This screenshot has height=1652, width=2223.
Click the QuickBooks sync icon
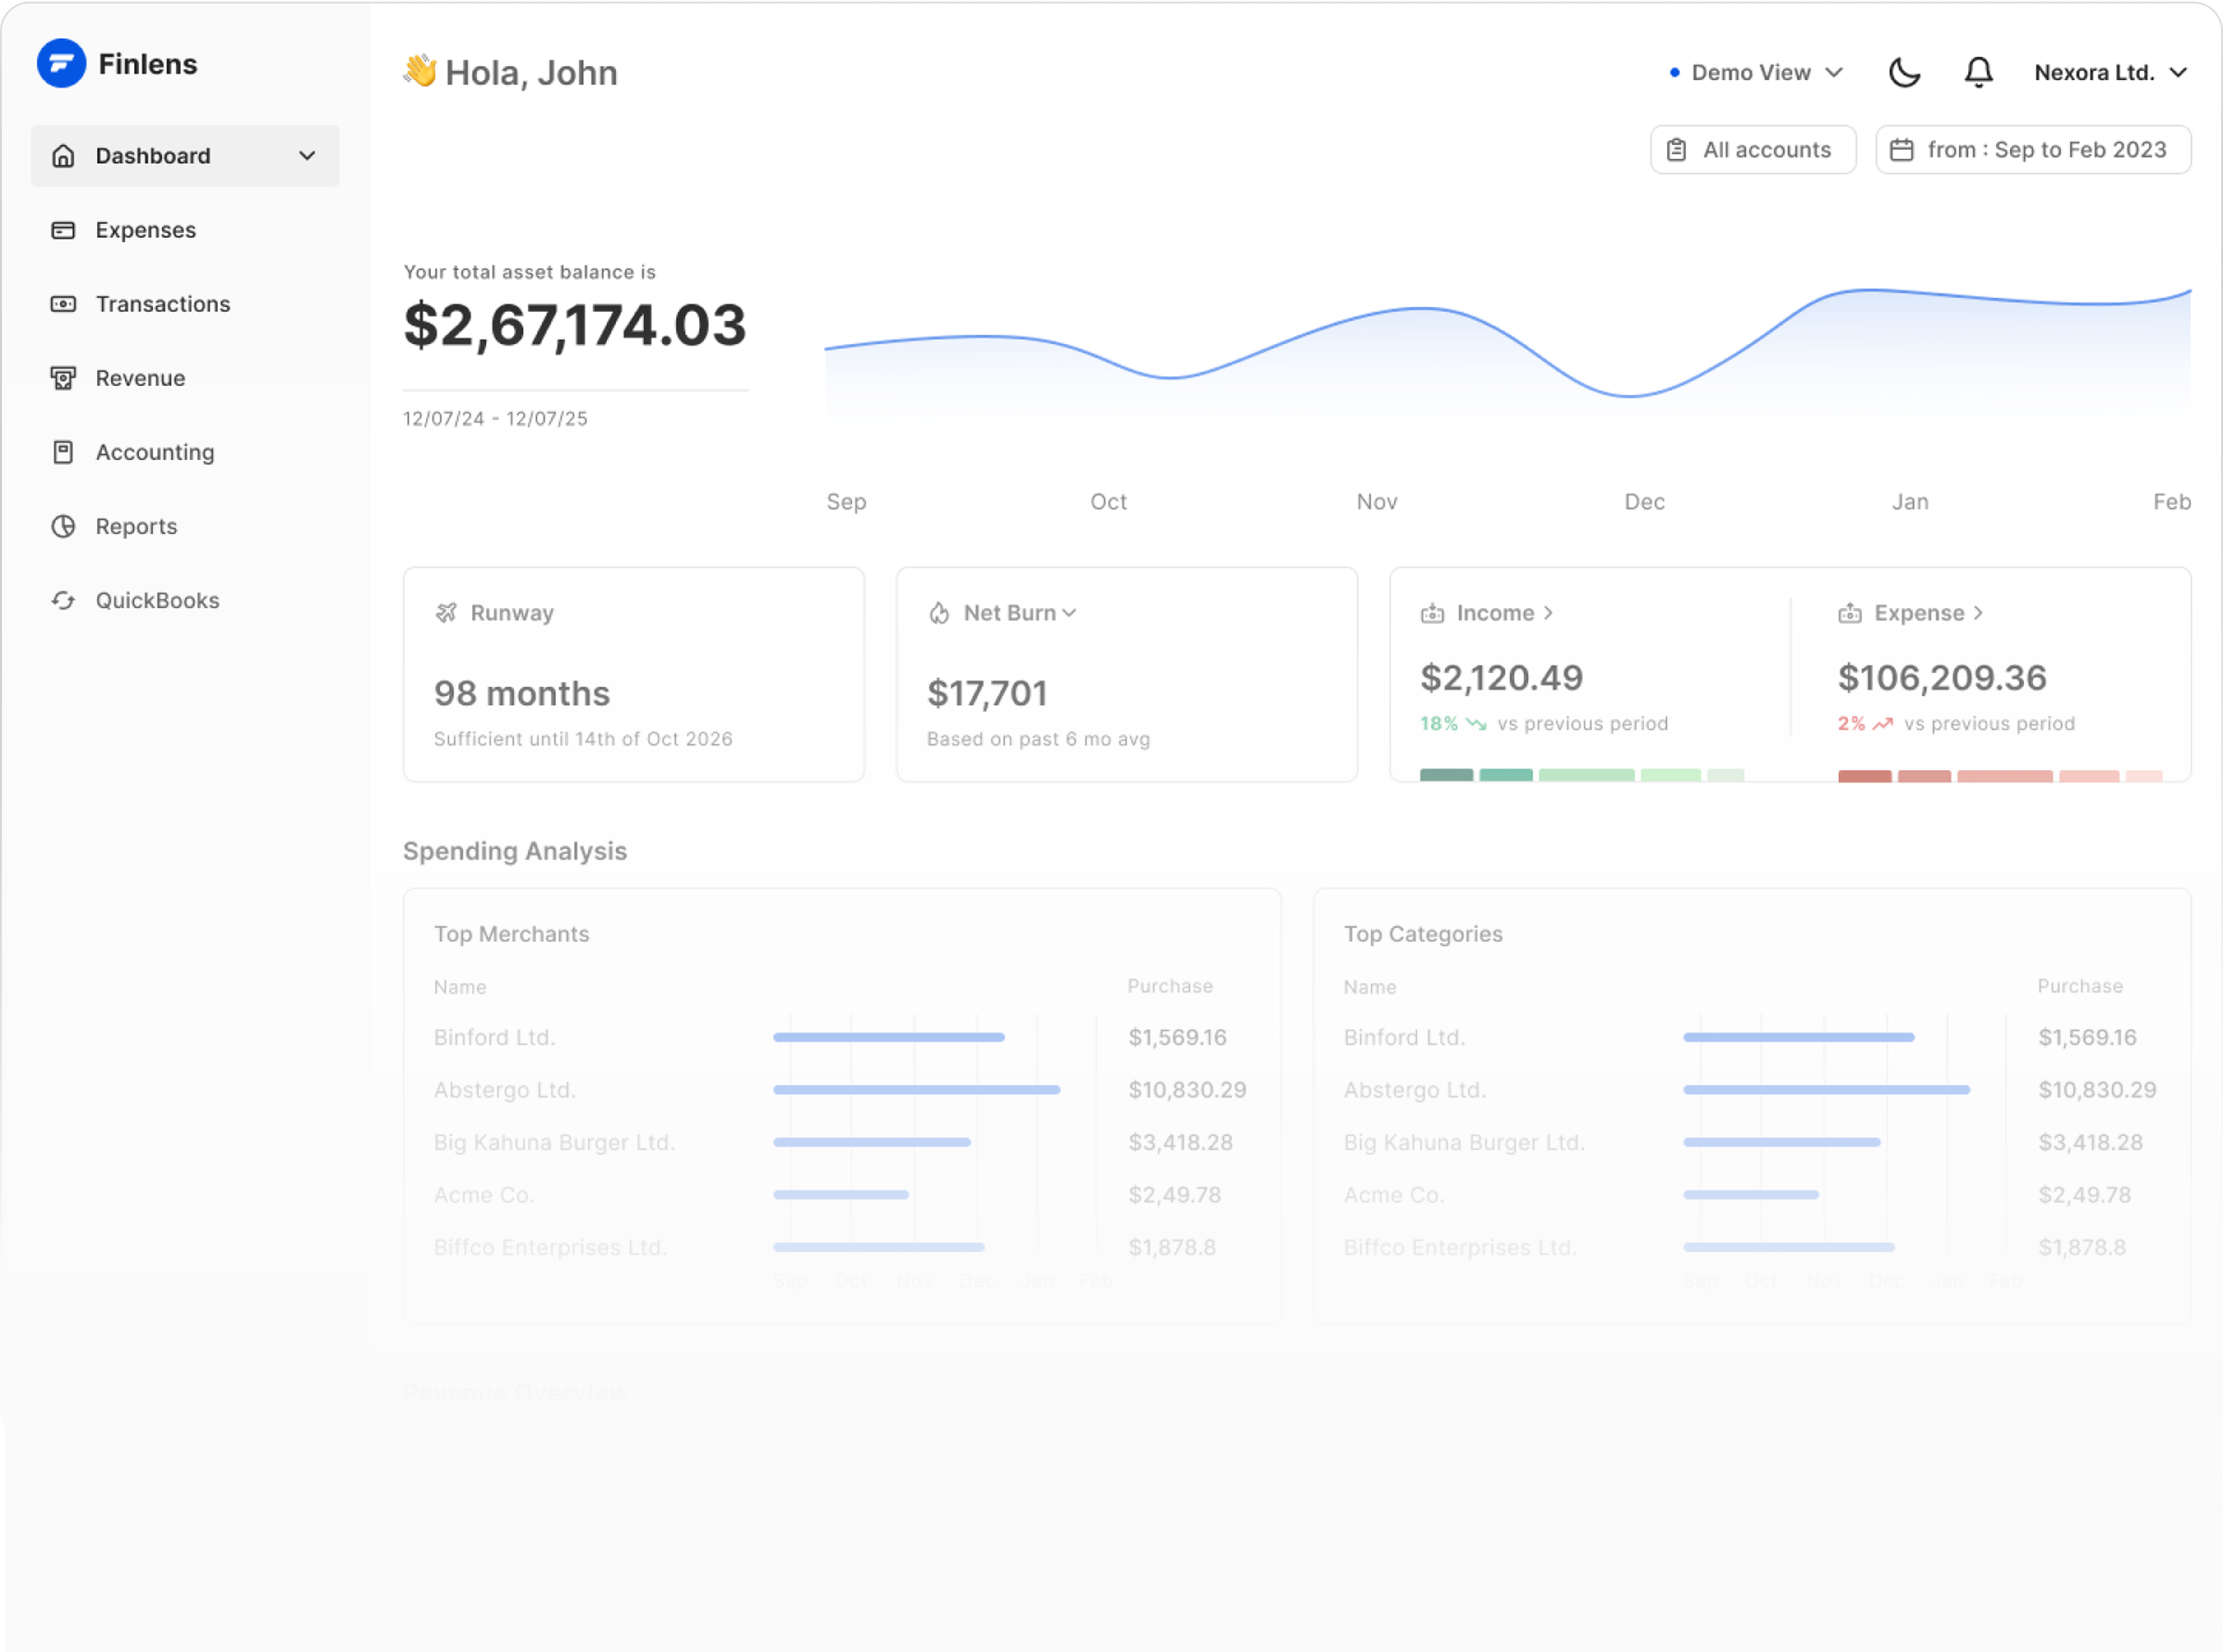point(63,600)
